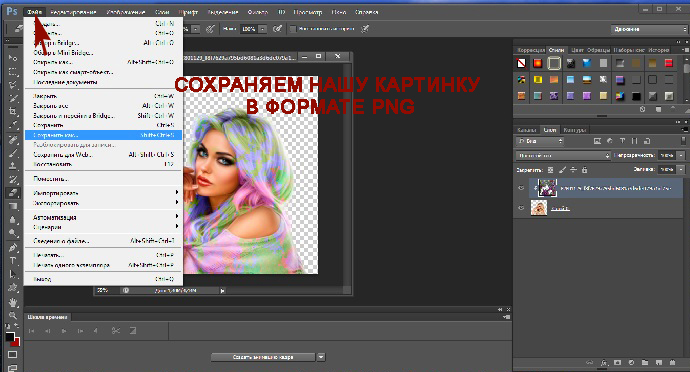
Task: Open the workspace switcher dropdown at top right
Action: click(649, 29)
